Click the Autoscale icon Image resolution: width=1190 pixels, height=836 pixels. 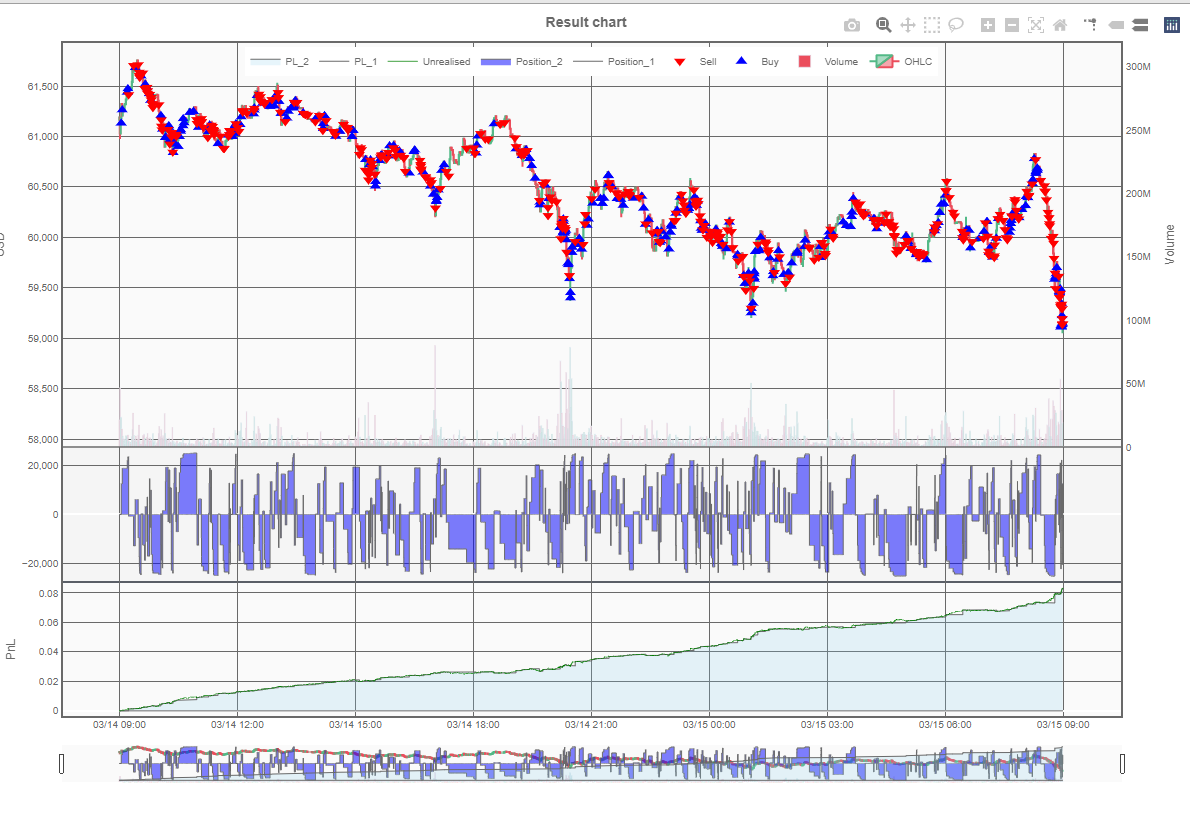1036,25
